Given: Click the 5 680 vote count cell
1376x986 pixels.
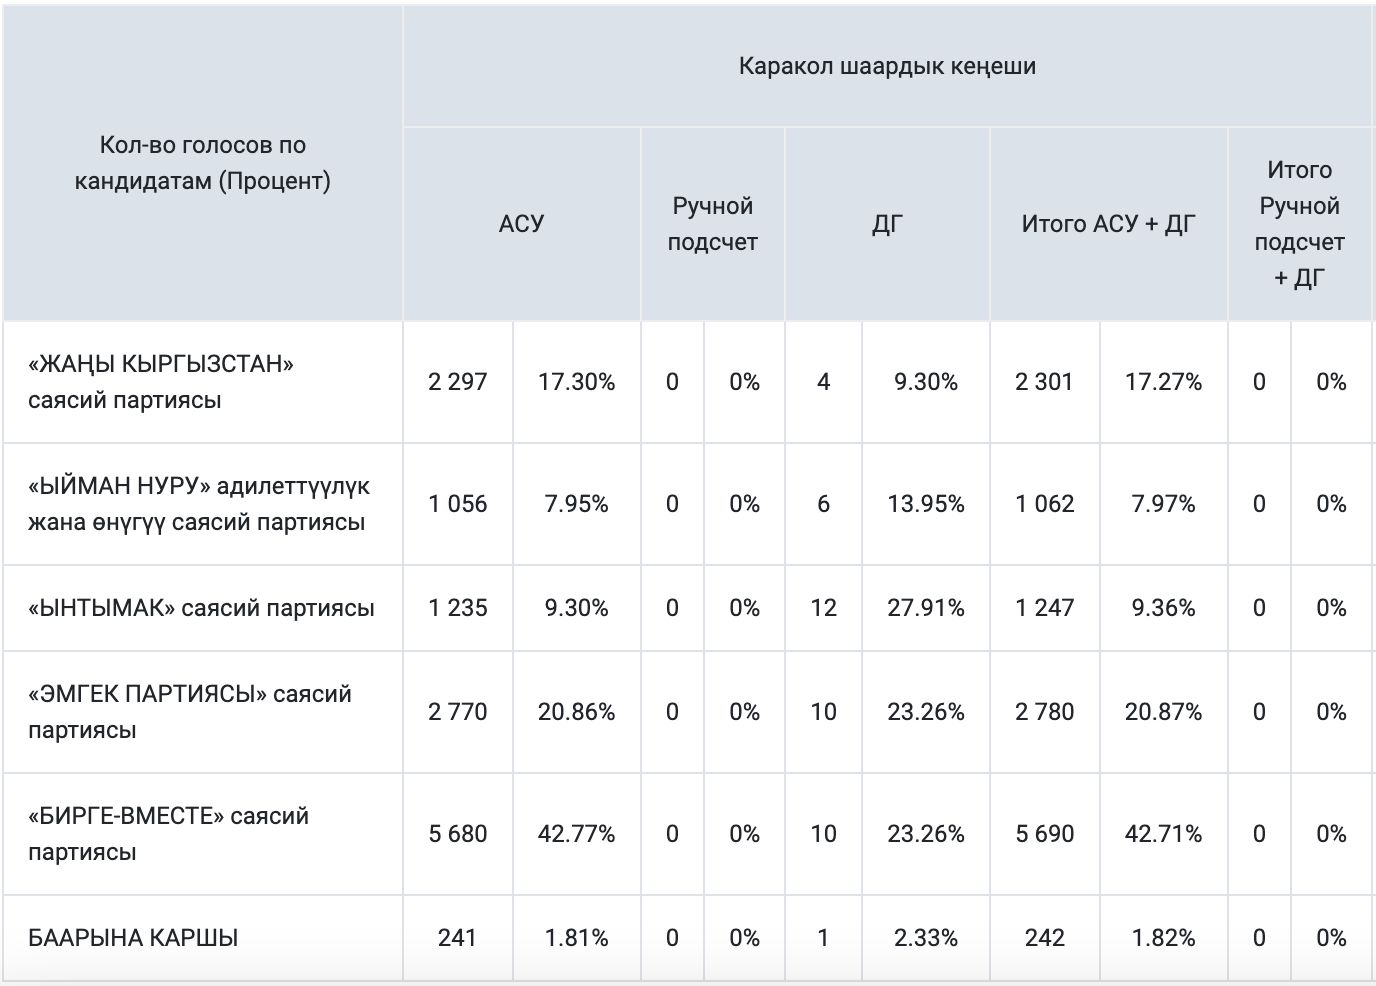Looking at the screenshot, I should click(x=458, y=834).
